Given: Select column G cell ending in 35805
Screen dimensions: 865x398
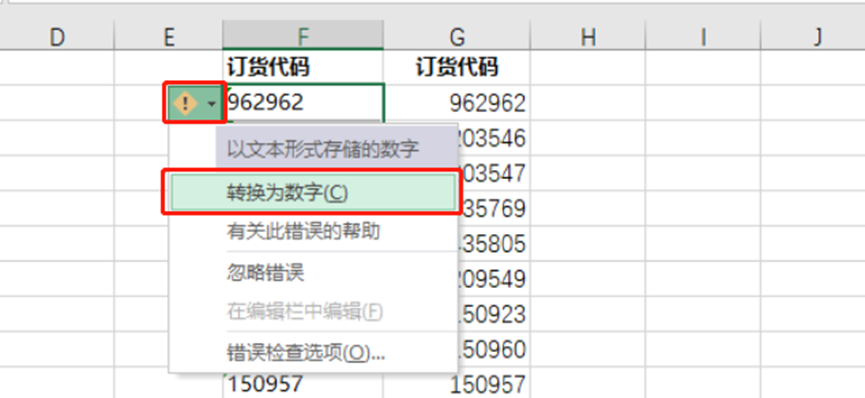Looking at the screenshot, I should tap(494, 244).
